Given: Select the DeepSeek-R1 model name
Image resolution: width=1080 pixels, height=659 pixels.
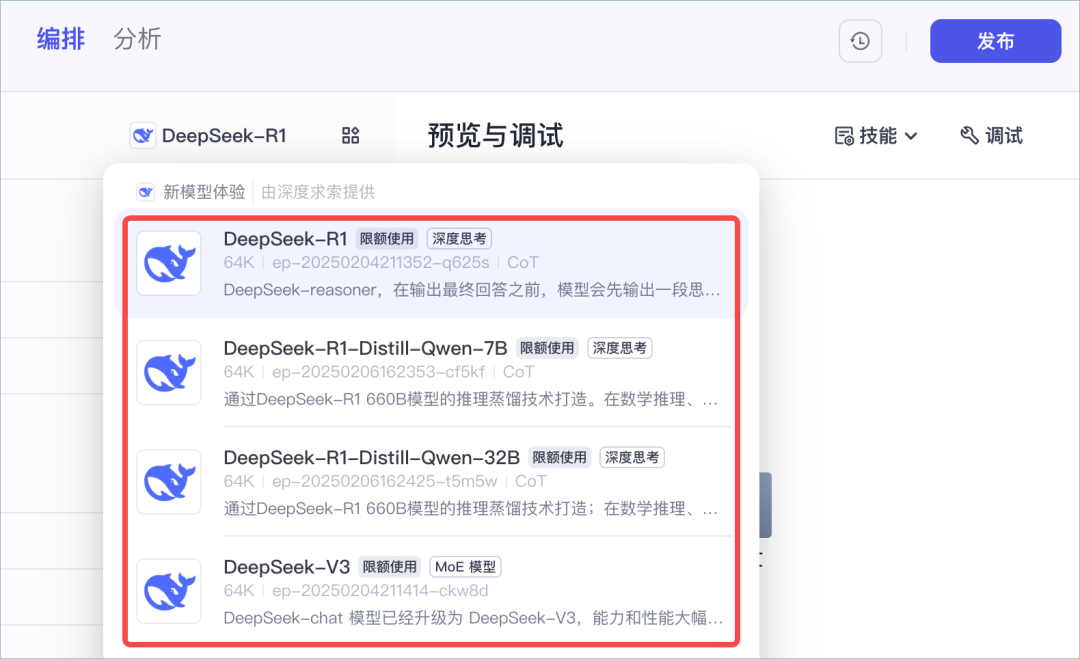Looking at the screenshot, I should [x=285, y=239].
